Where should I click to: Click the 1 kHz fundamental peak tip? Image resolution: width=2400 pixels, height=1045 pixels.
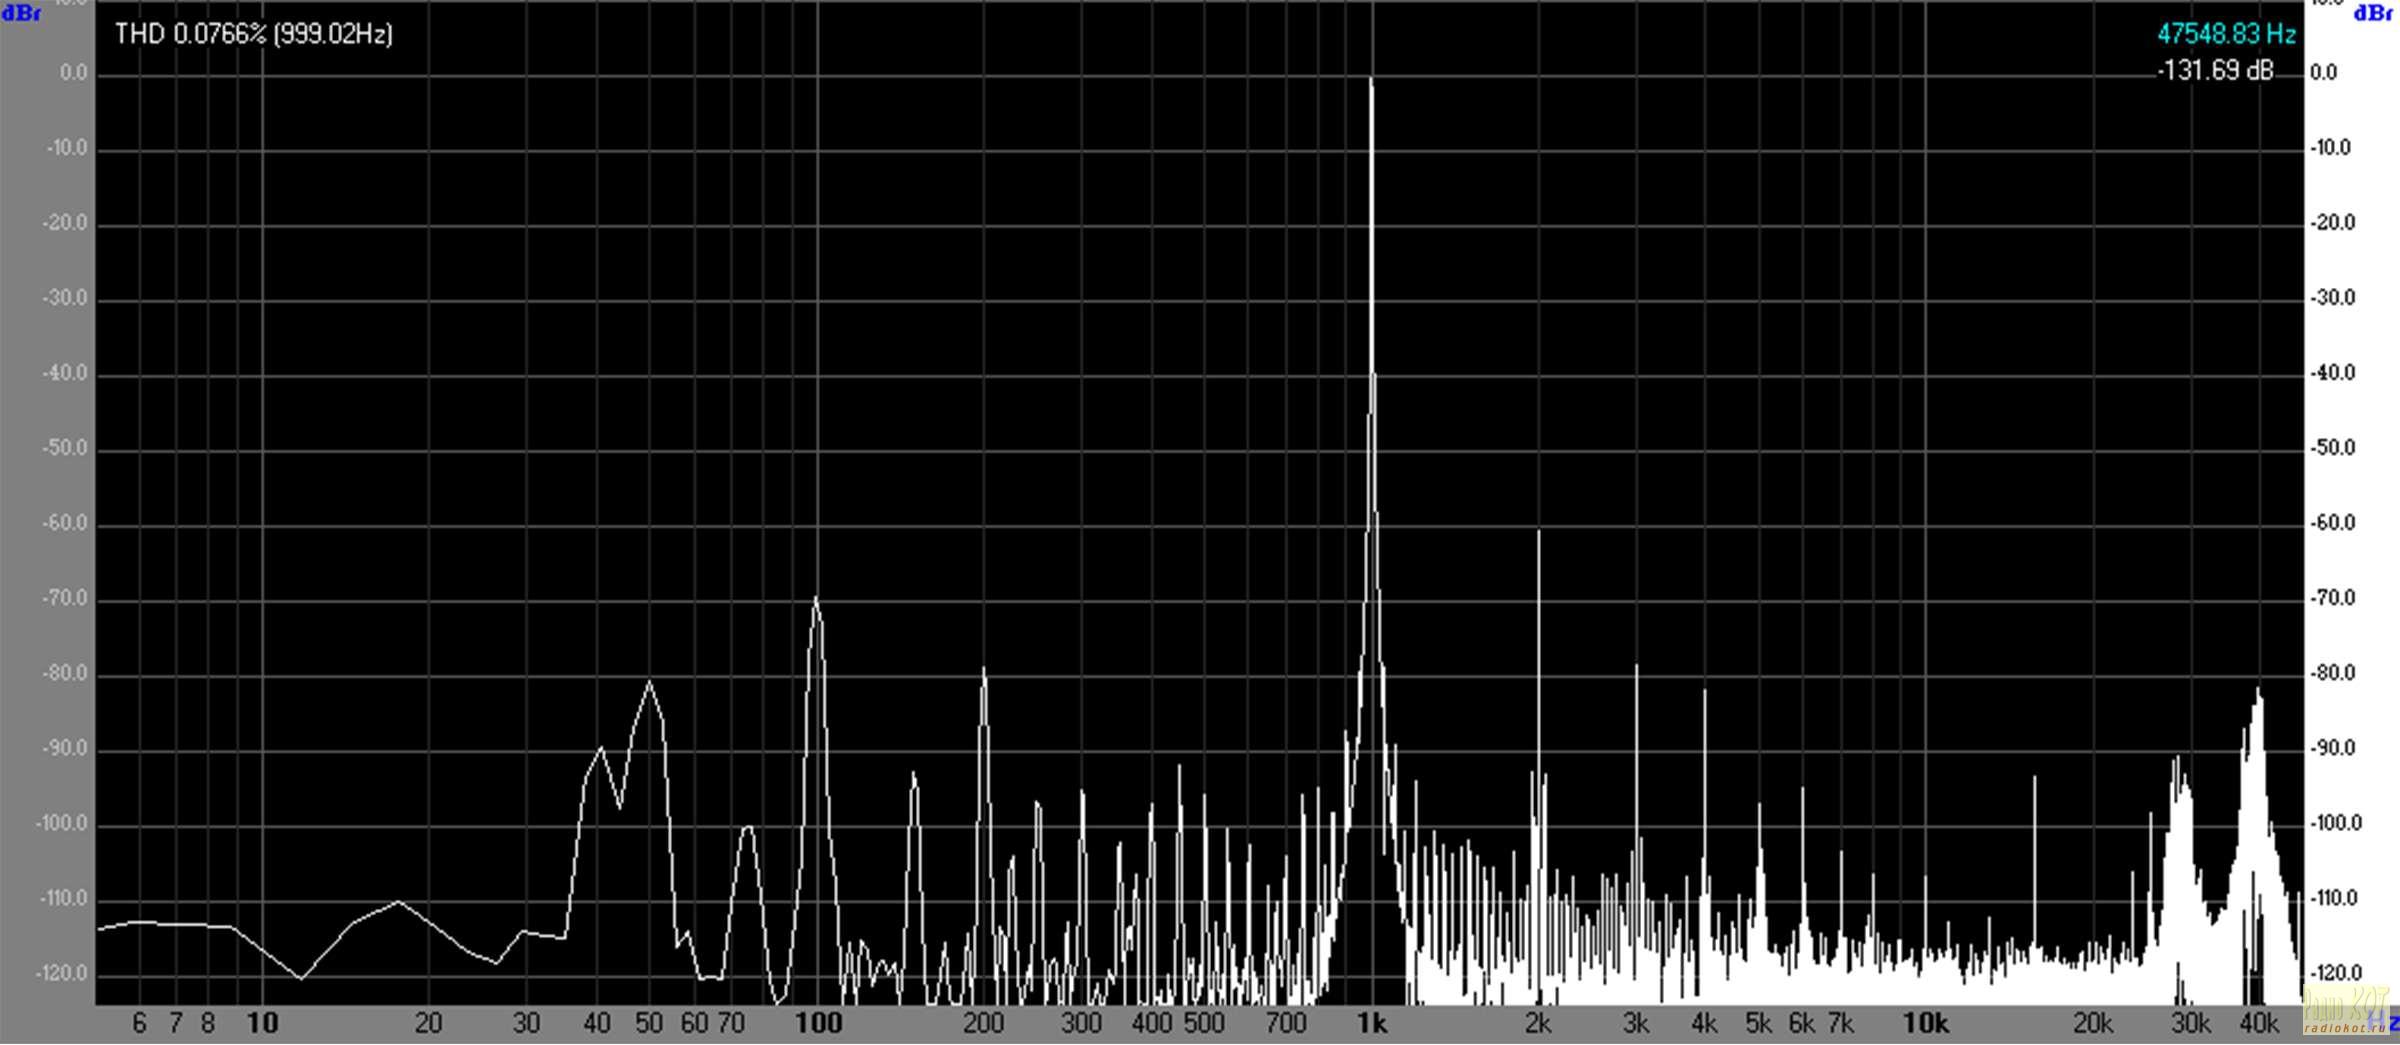[x=1370, y=80]
